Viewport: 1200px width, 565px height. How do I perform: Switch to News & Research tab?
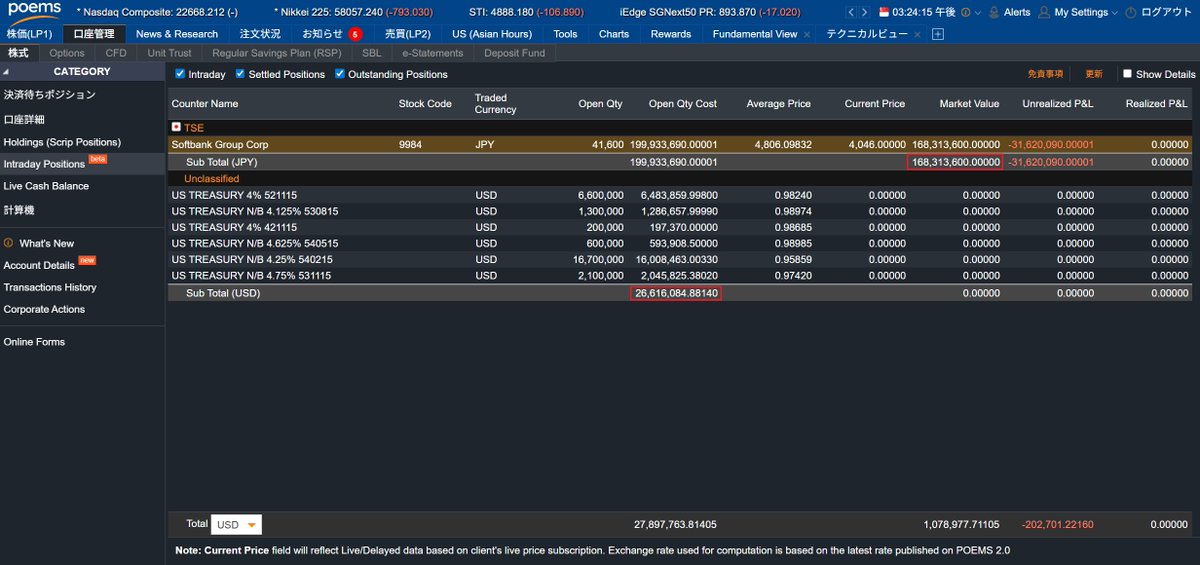pyautogui.click(x=177, y=34)
